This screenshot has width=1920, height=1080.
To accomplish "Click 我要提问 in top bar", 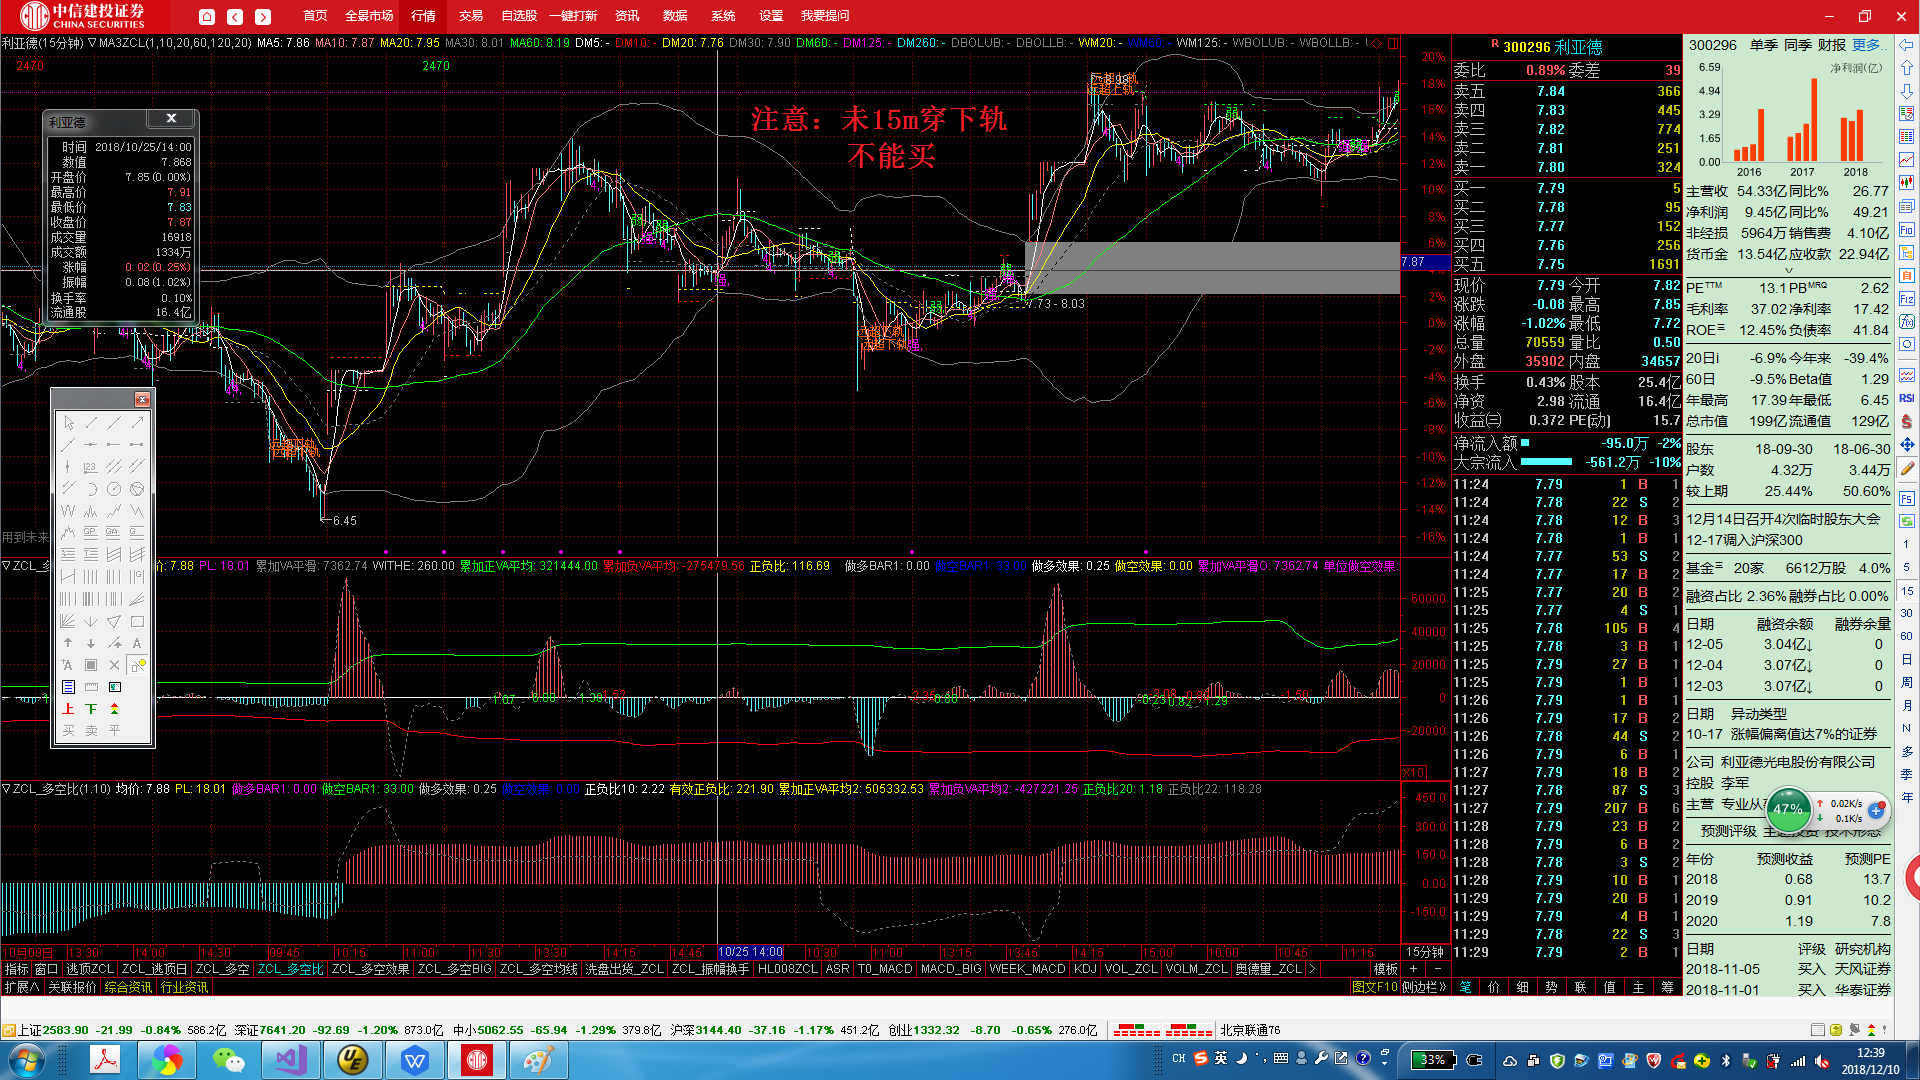I will pos(825,16).
